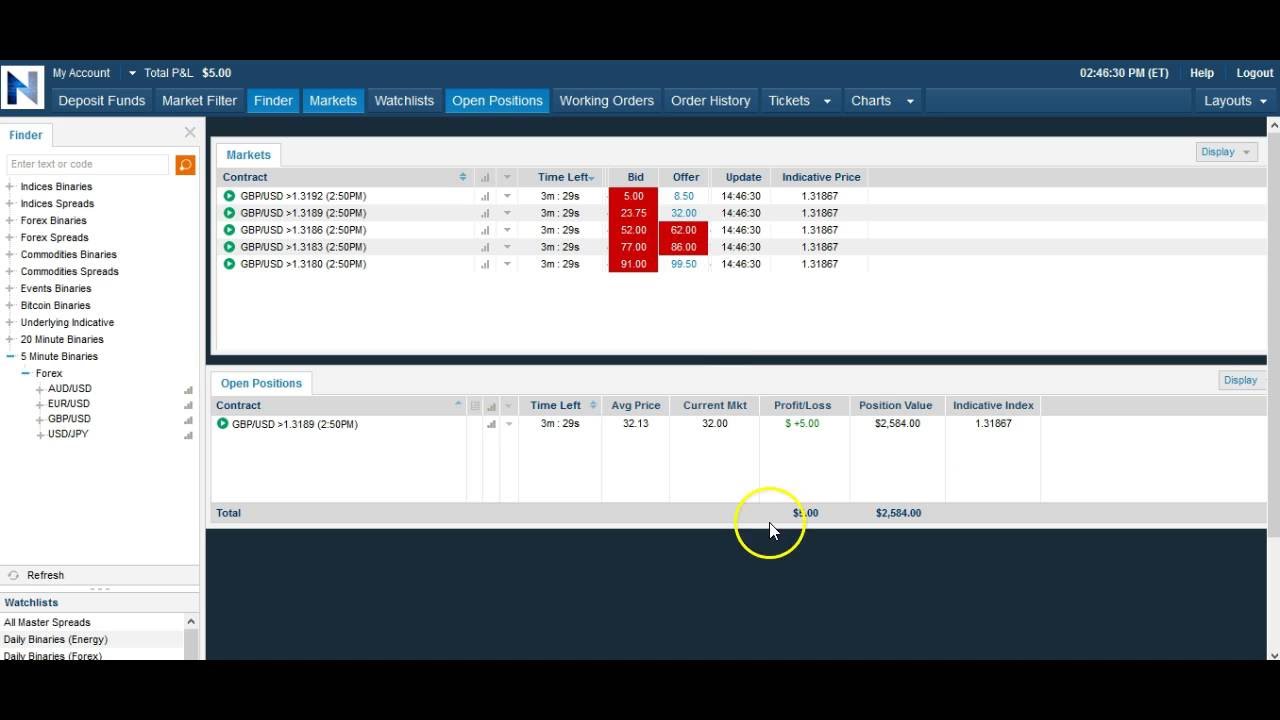
Task: Sort Open Positions Time Left via arrows icon
Action: click(593, 405)
